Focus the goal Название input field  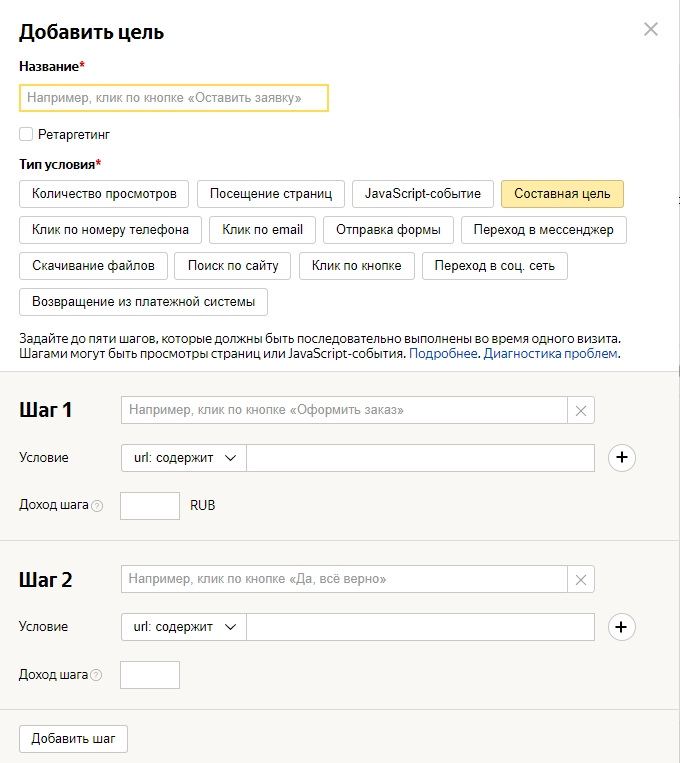coord(174,98)
